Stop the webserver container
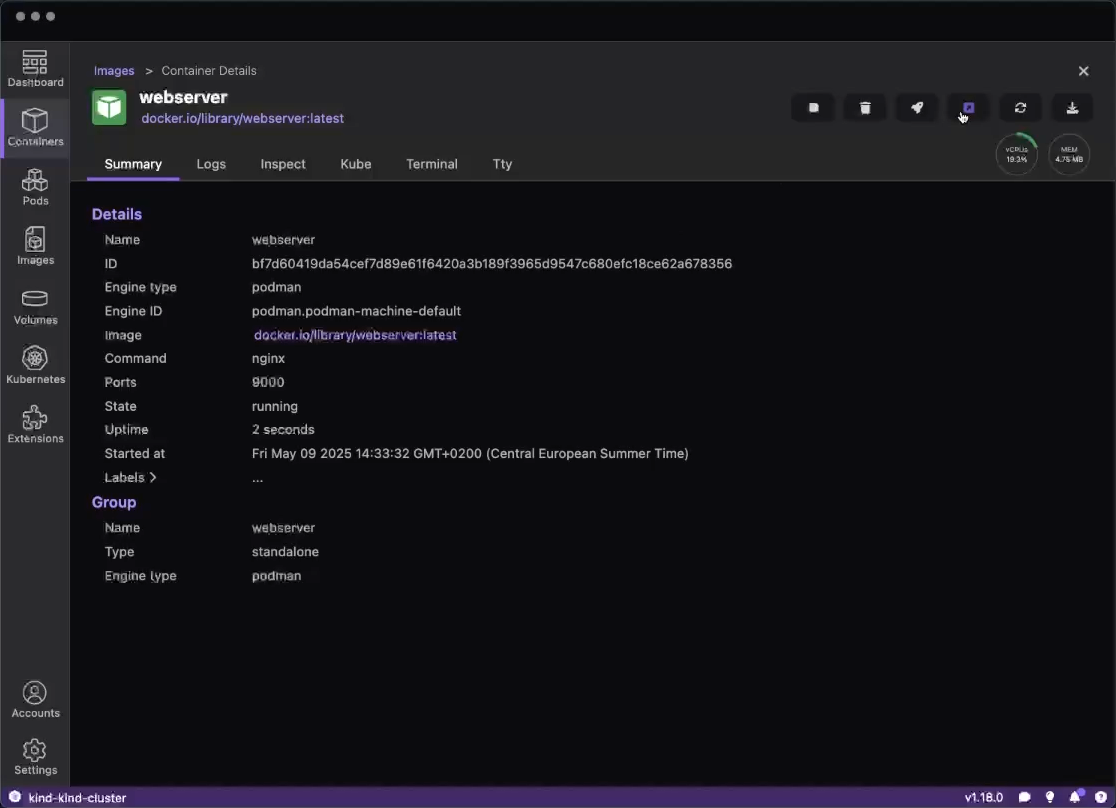 (x=814, y=108)
